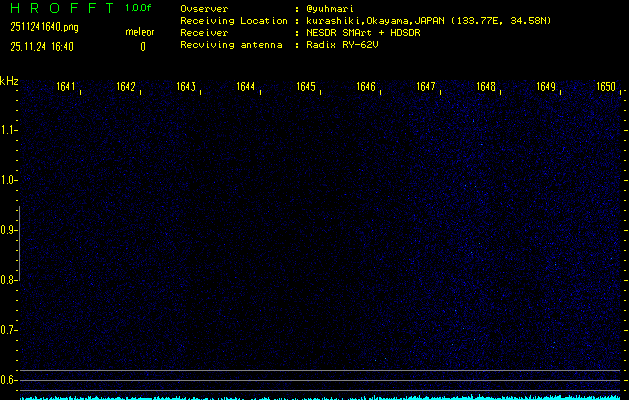Viewport: 629px width, 400px height.
Task: Click the meteor count label
Action: click(140, 32)
